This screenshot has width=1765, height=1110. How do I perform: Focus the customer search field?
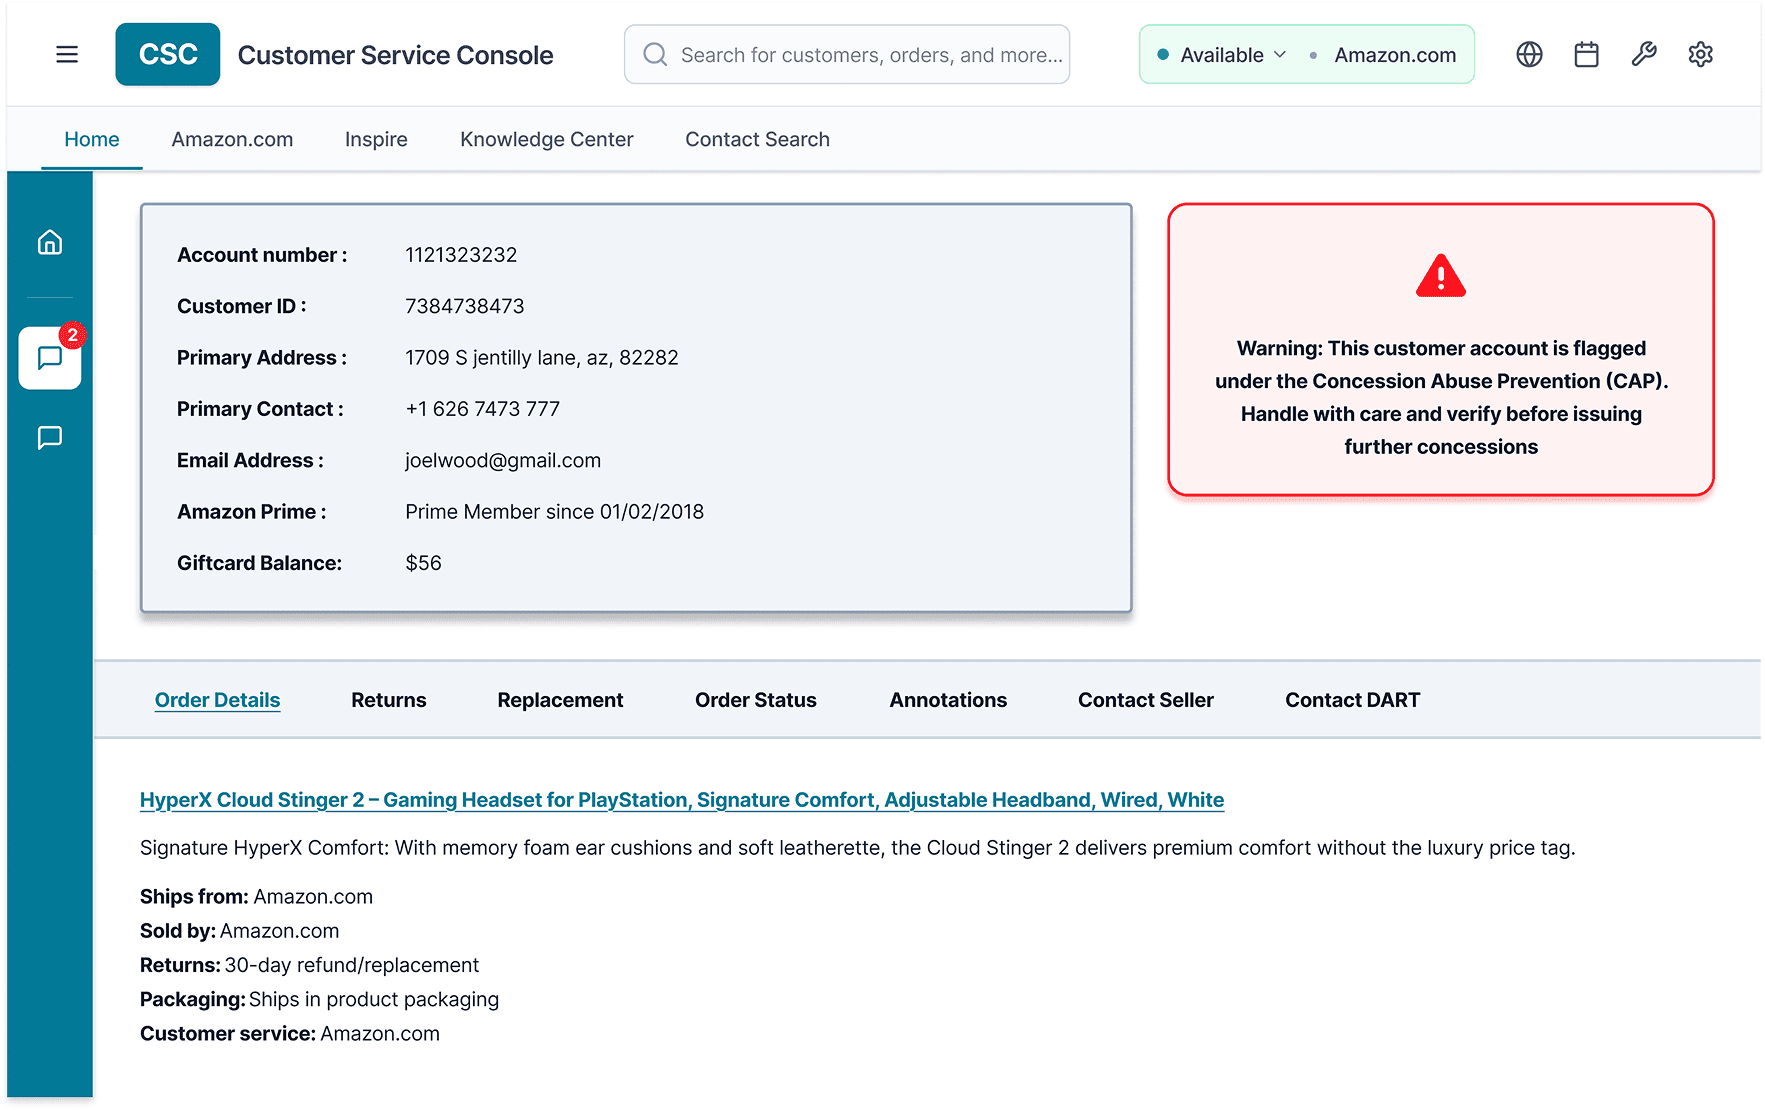(847, 54)
